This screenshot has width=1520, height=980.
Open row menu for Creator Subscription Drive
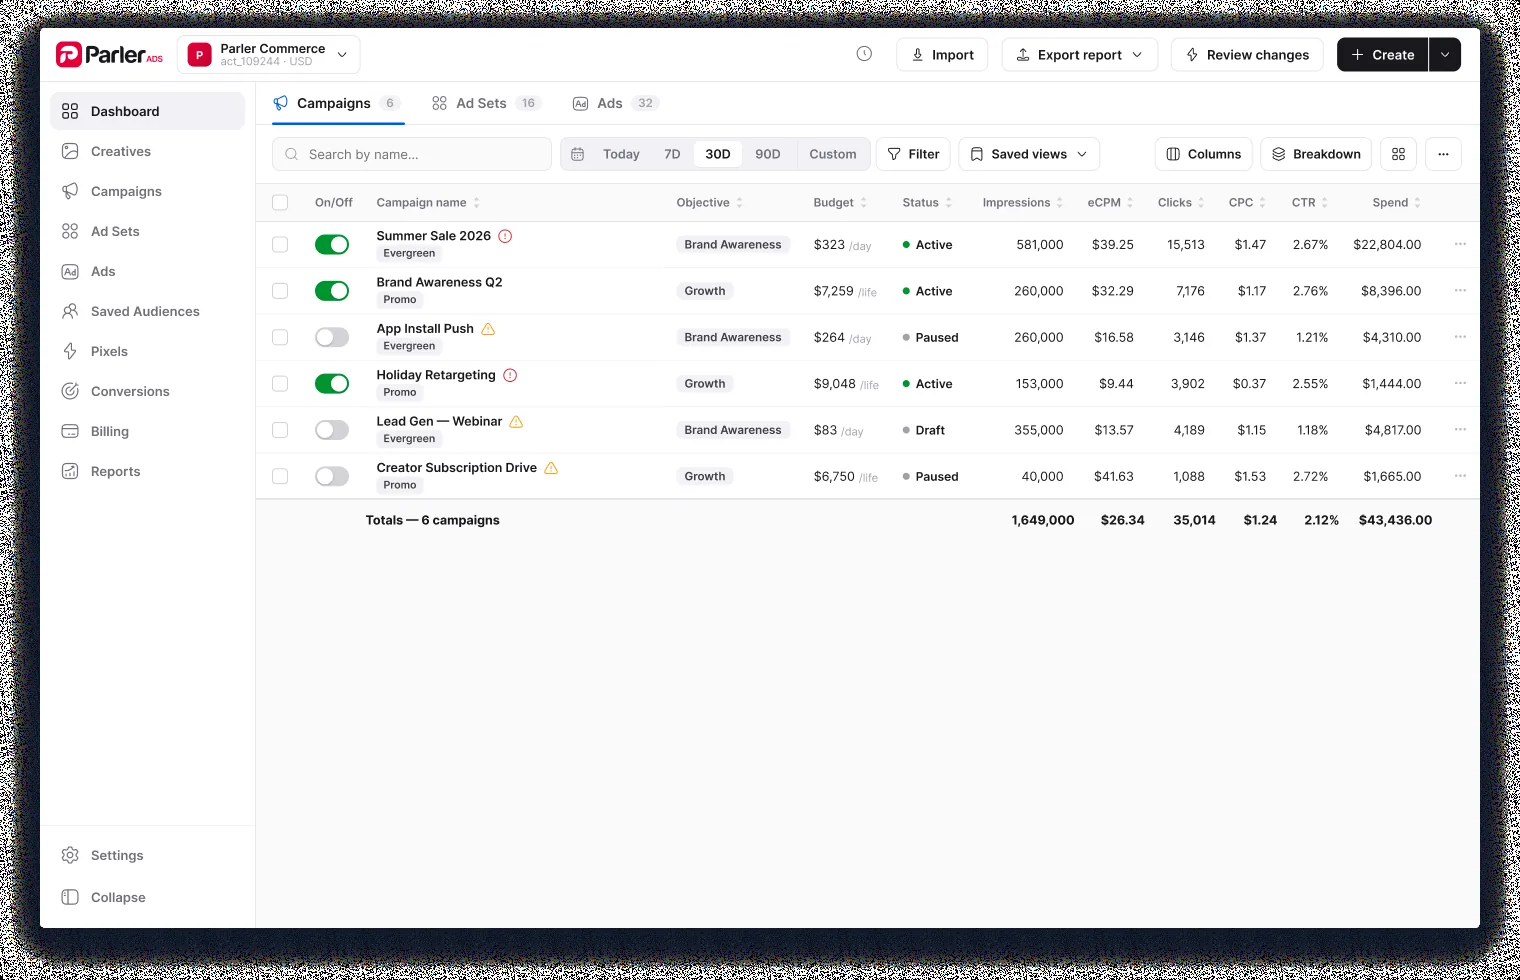(x=1460, y=476)
